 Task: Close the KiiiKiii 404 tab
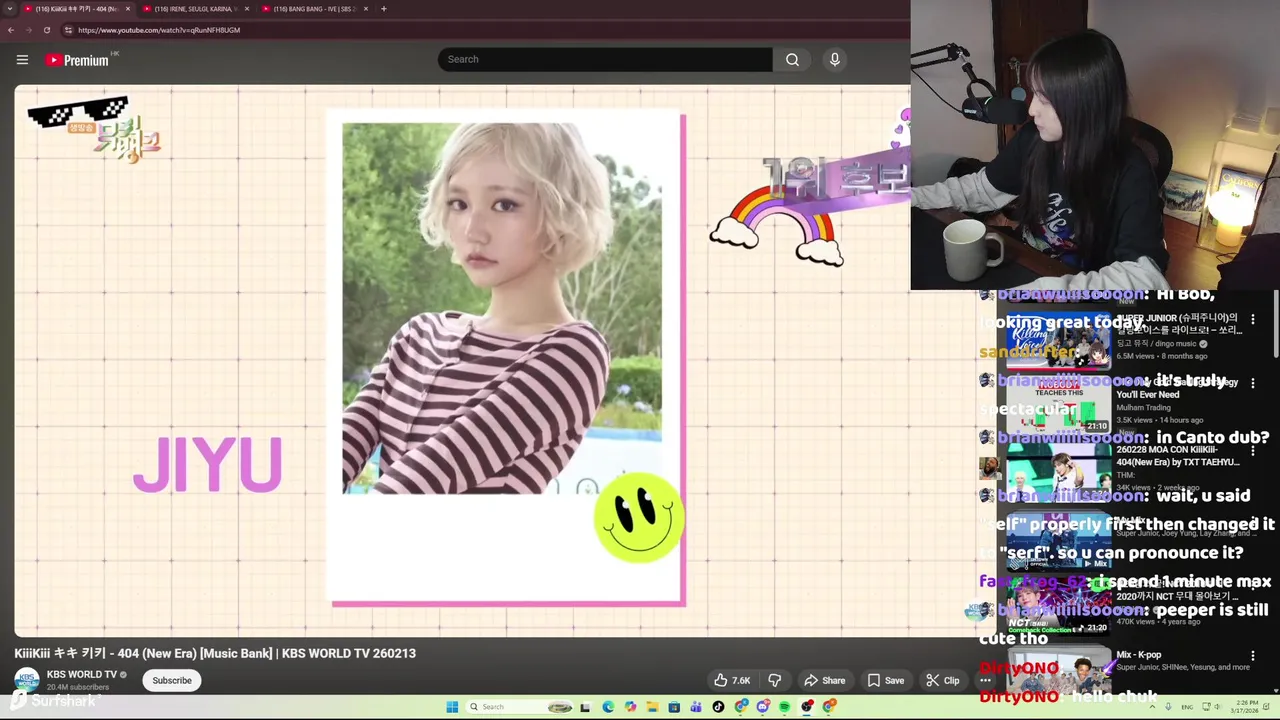pyautogui.click(x=127, y=8)
